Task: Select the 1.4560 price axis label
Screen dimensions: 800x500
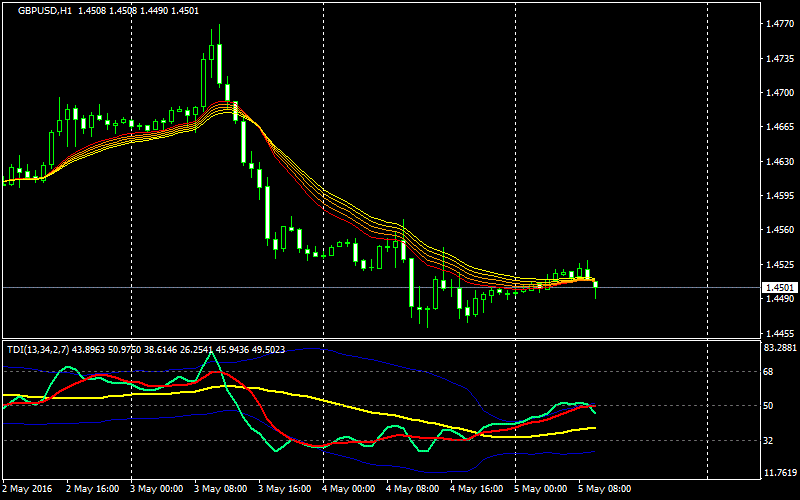Action: [x=780, y=230]
